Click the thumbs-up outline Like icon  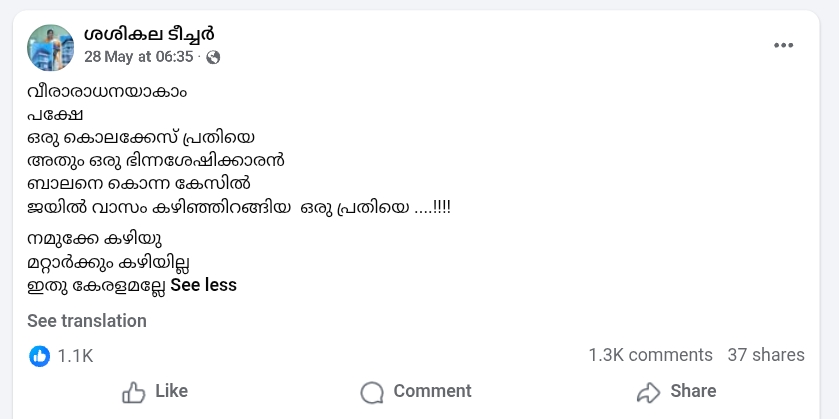[x=134, y=392]
